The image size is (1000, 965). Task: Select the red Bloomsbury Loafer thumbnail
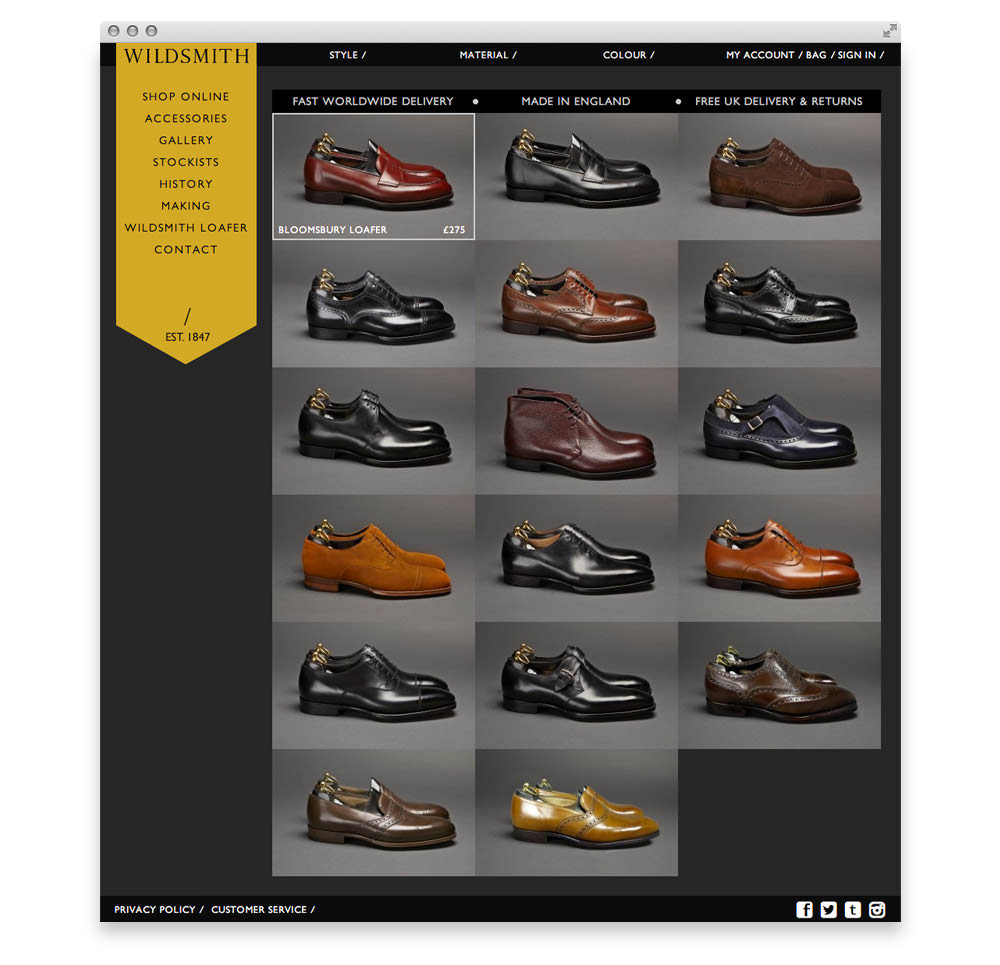click(374, 177)
